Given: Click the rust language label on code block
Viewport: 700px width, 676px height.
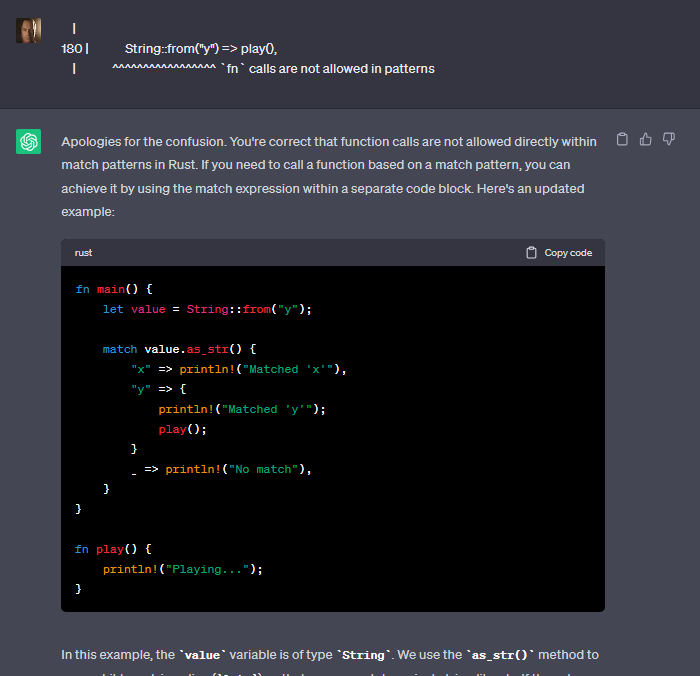Looking at the screenshot, I should 83,253.
